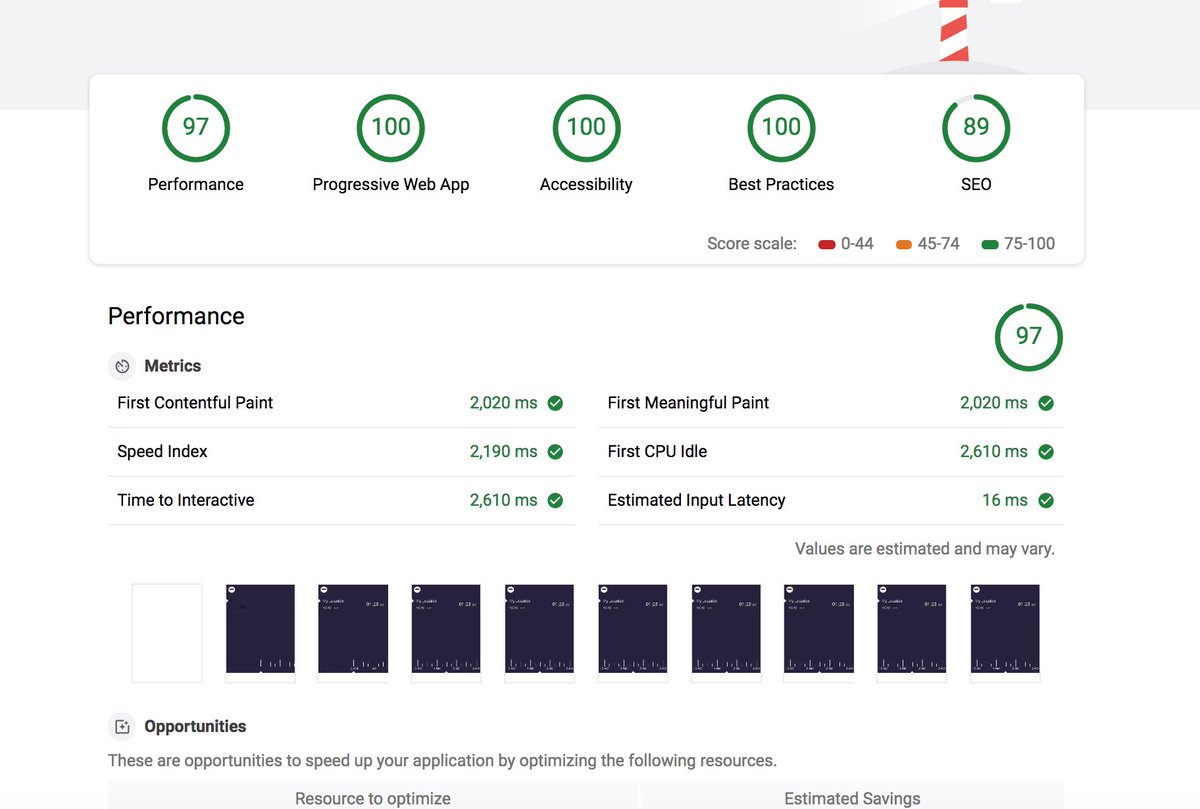The height and width of the screenshot is (809, 1200).
Task: Click the 'Resource to optimize' column header
Action: [x=373, y=798]
